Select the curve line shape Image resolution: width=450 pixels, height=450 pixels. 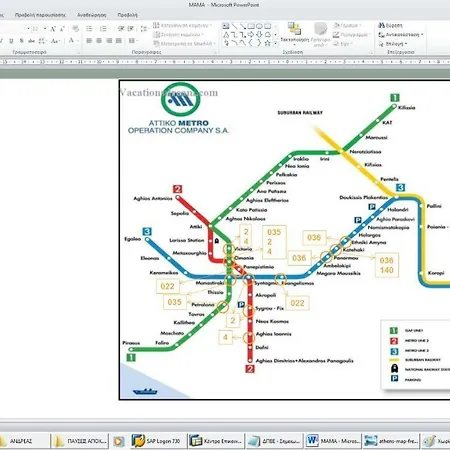coord(243,43)
